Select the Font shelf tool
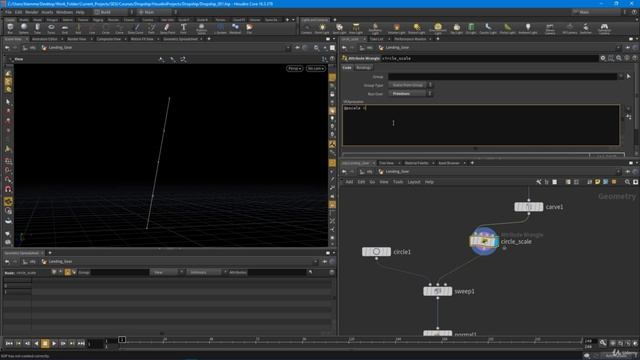Image resolution: width=640 pixels, height=360 pixels. click(183, 28)
